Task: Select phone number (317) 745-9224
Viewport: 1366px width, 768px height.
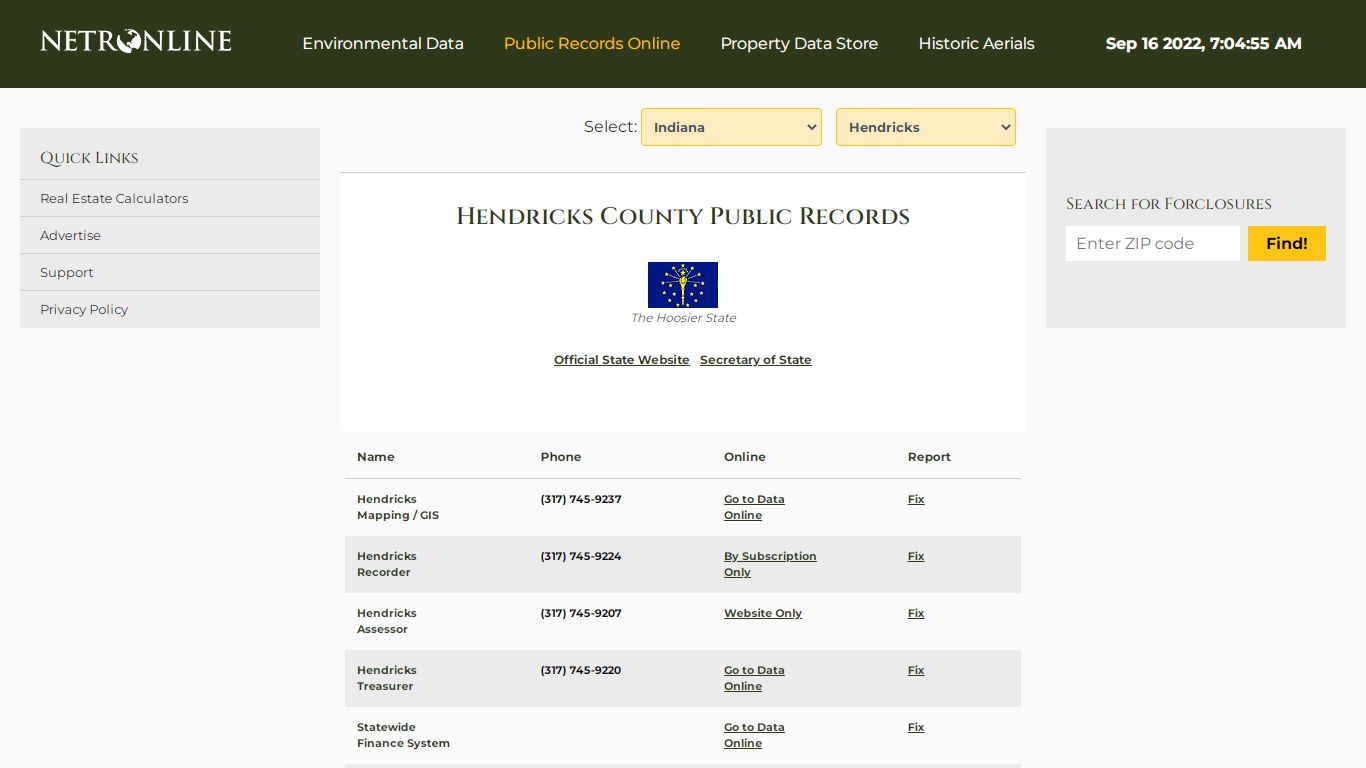Action: pyautogui.click(x=581, y=556)
